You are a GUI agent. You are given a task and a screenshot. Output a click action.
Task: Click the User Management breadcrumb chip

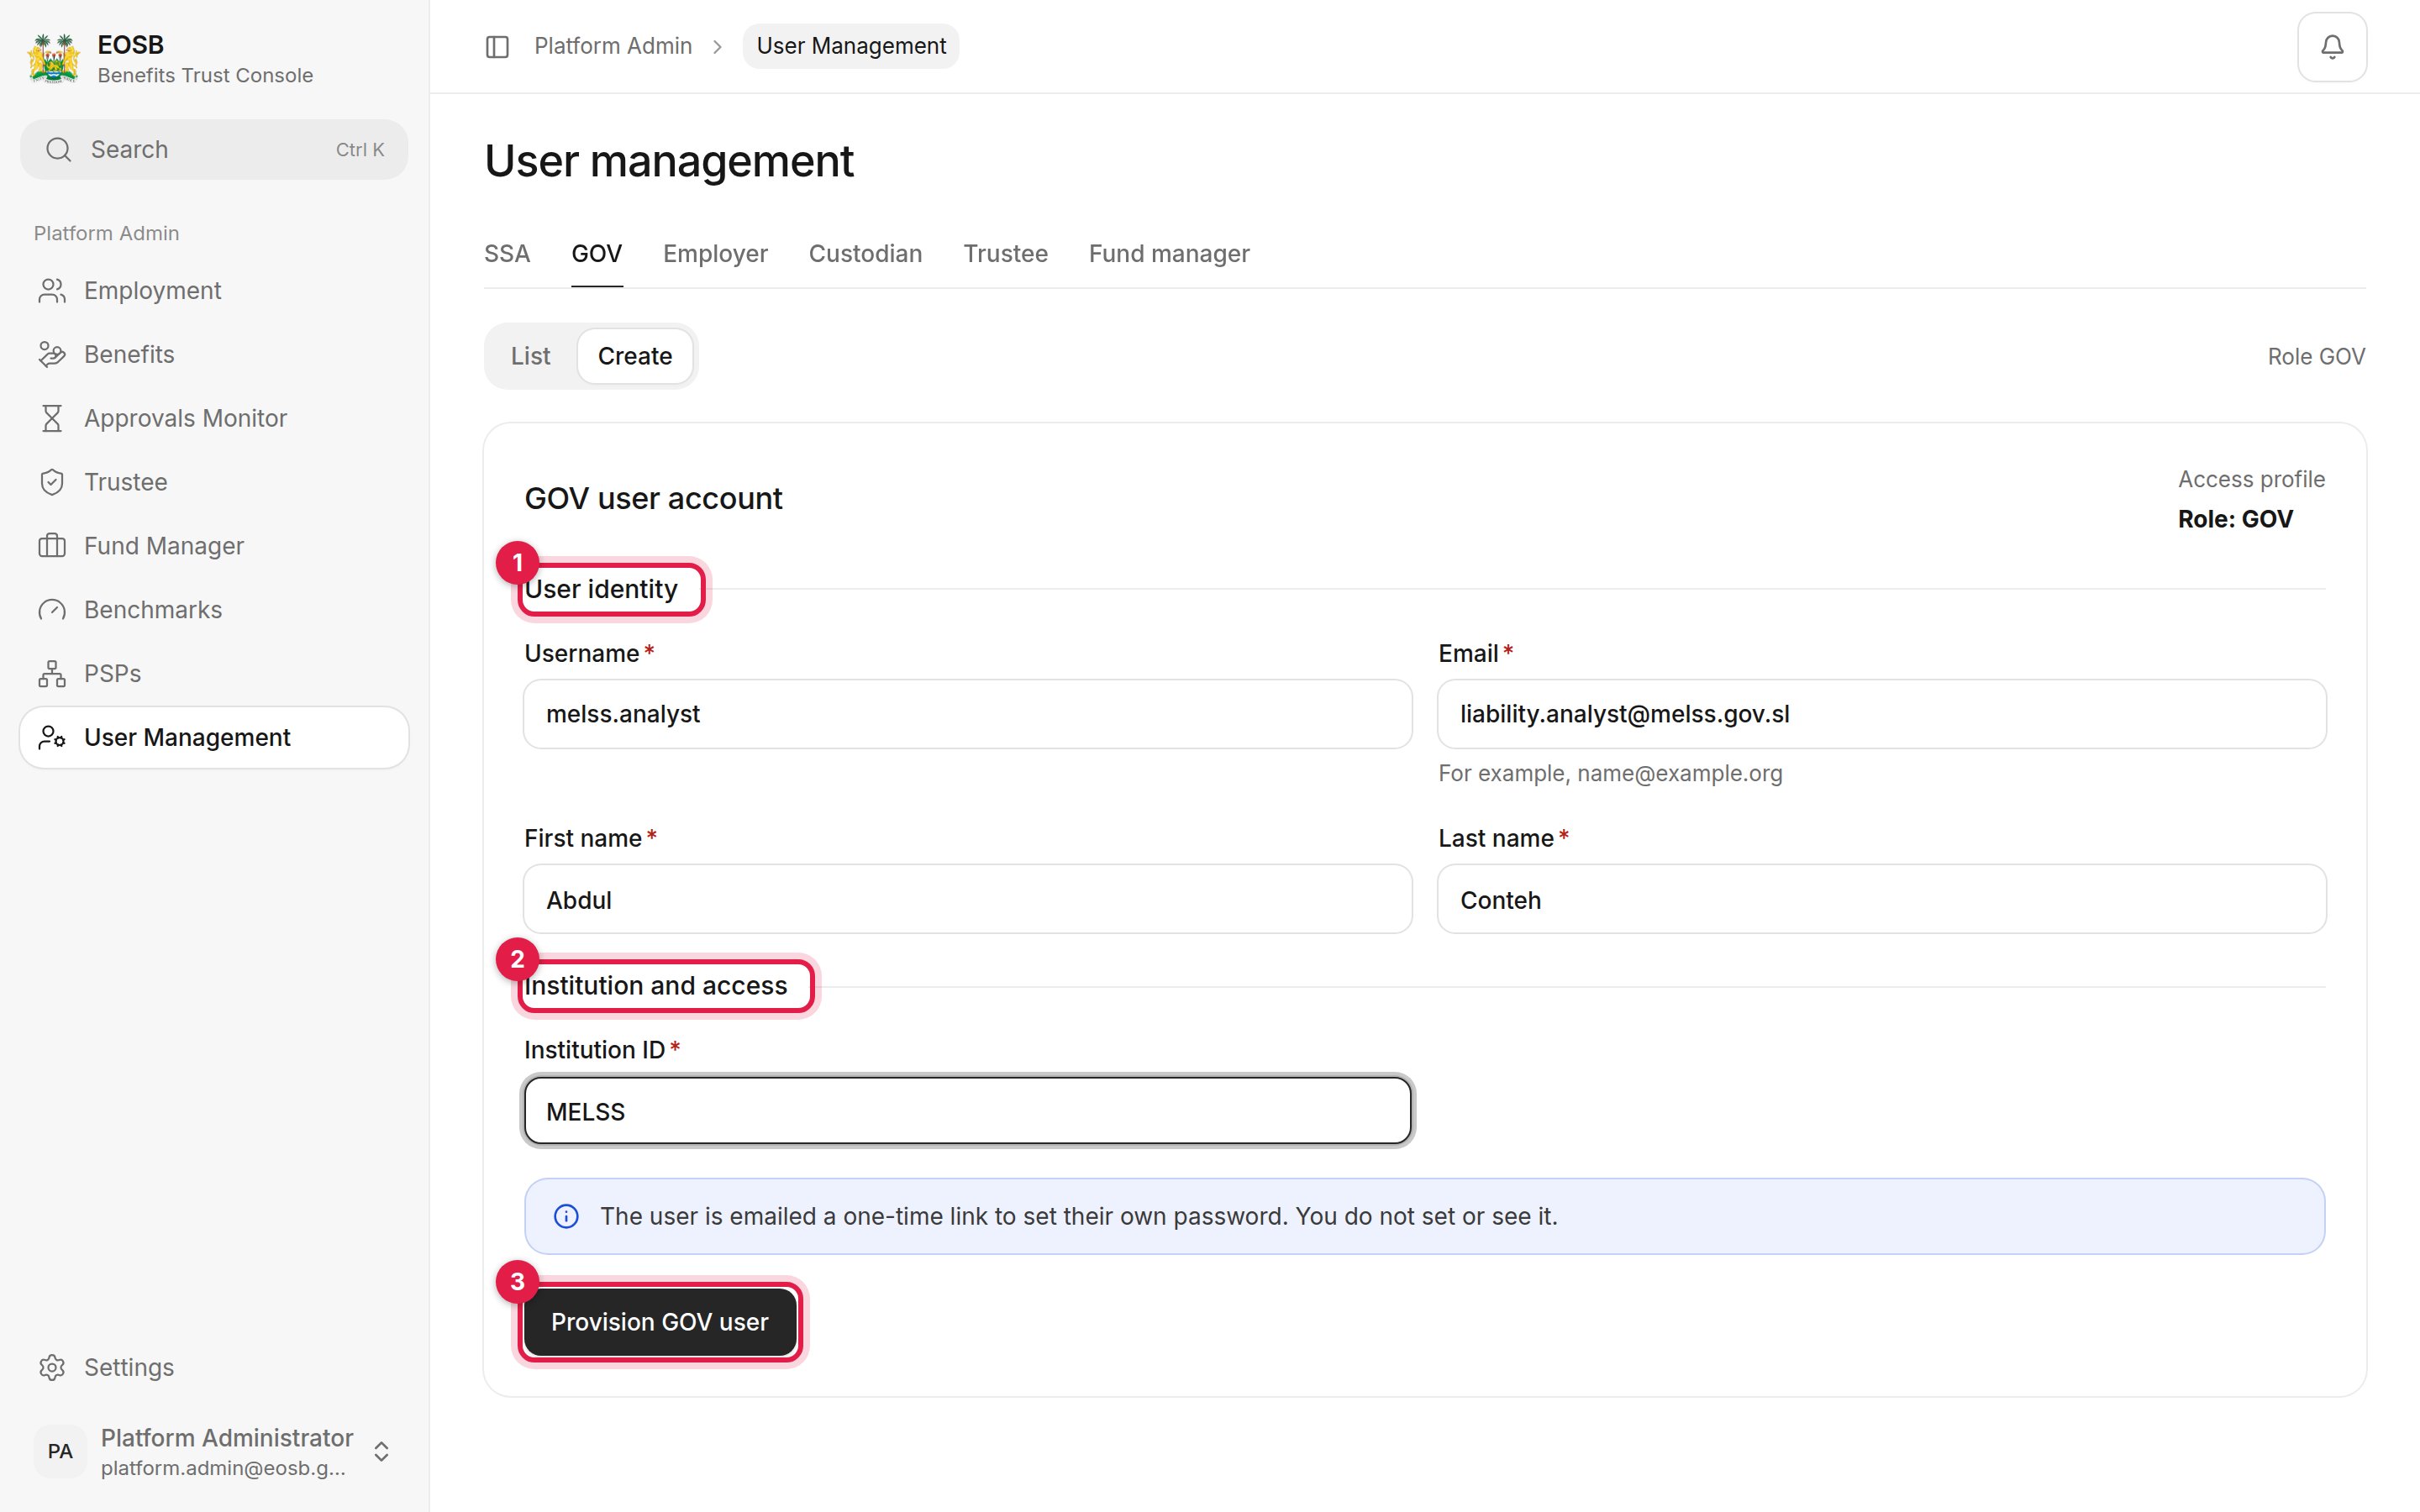(x=851, y=46)
